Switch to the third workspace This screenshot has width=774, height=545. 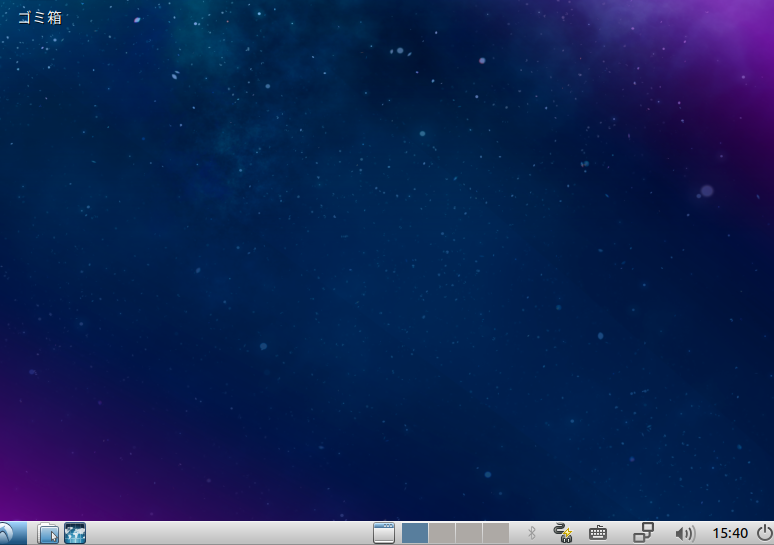(468, 533)
